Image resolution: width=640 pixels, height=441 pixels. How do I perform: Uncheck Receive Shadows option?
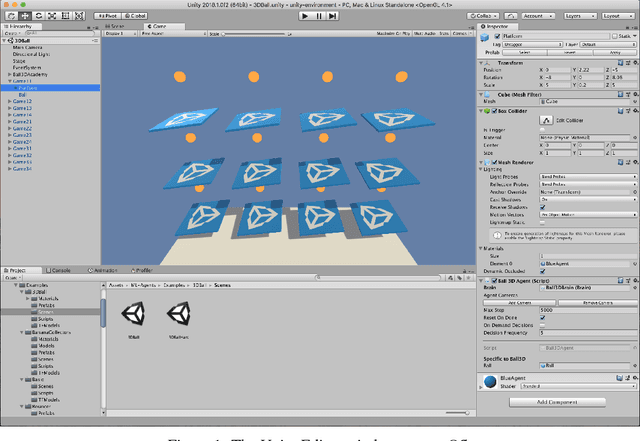[543, 207]
